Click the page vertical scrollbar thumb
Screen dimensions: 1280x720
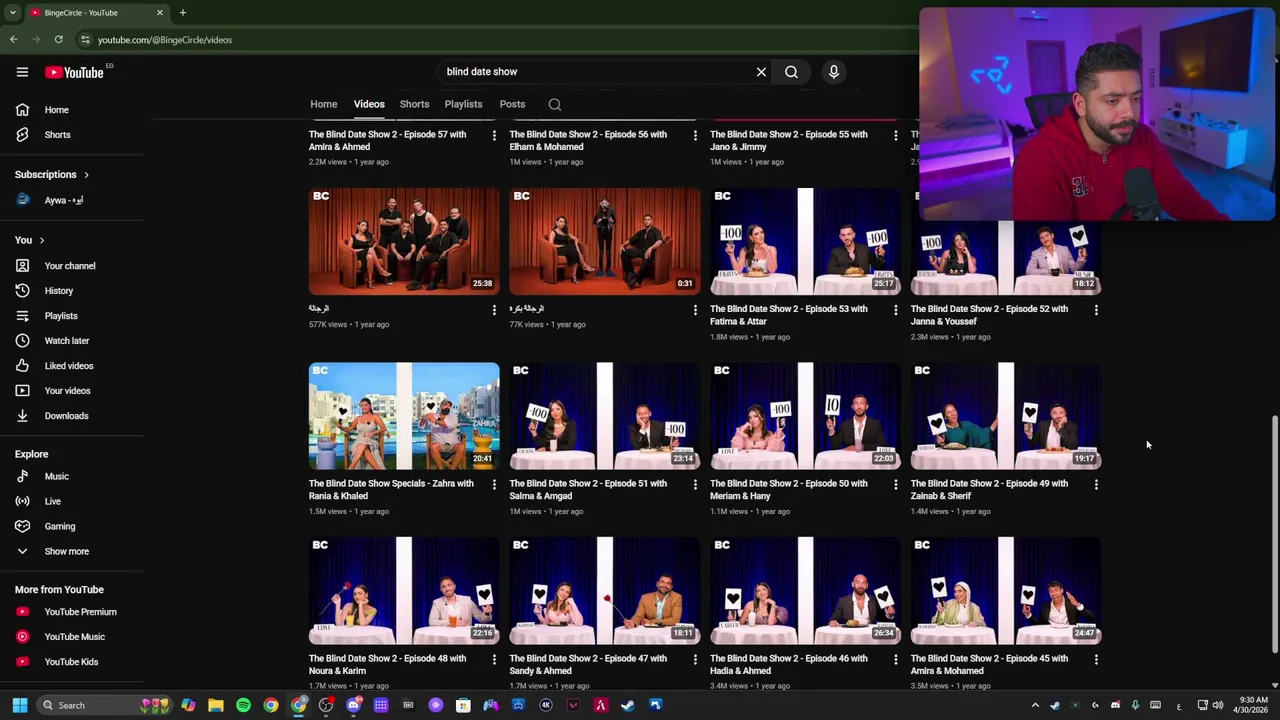coord(1274,532)
